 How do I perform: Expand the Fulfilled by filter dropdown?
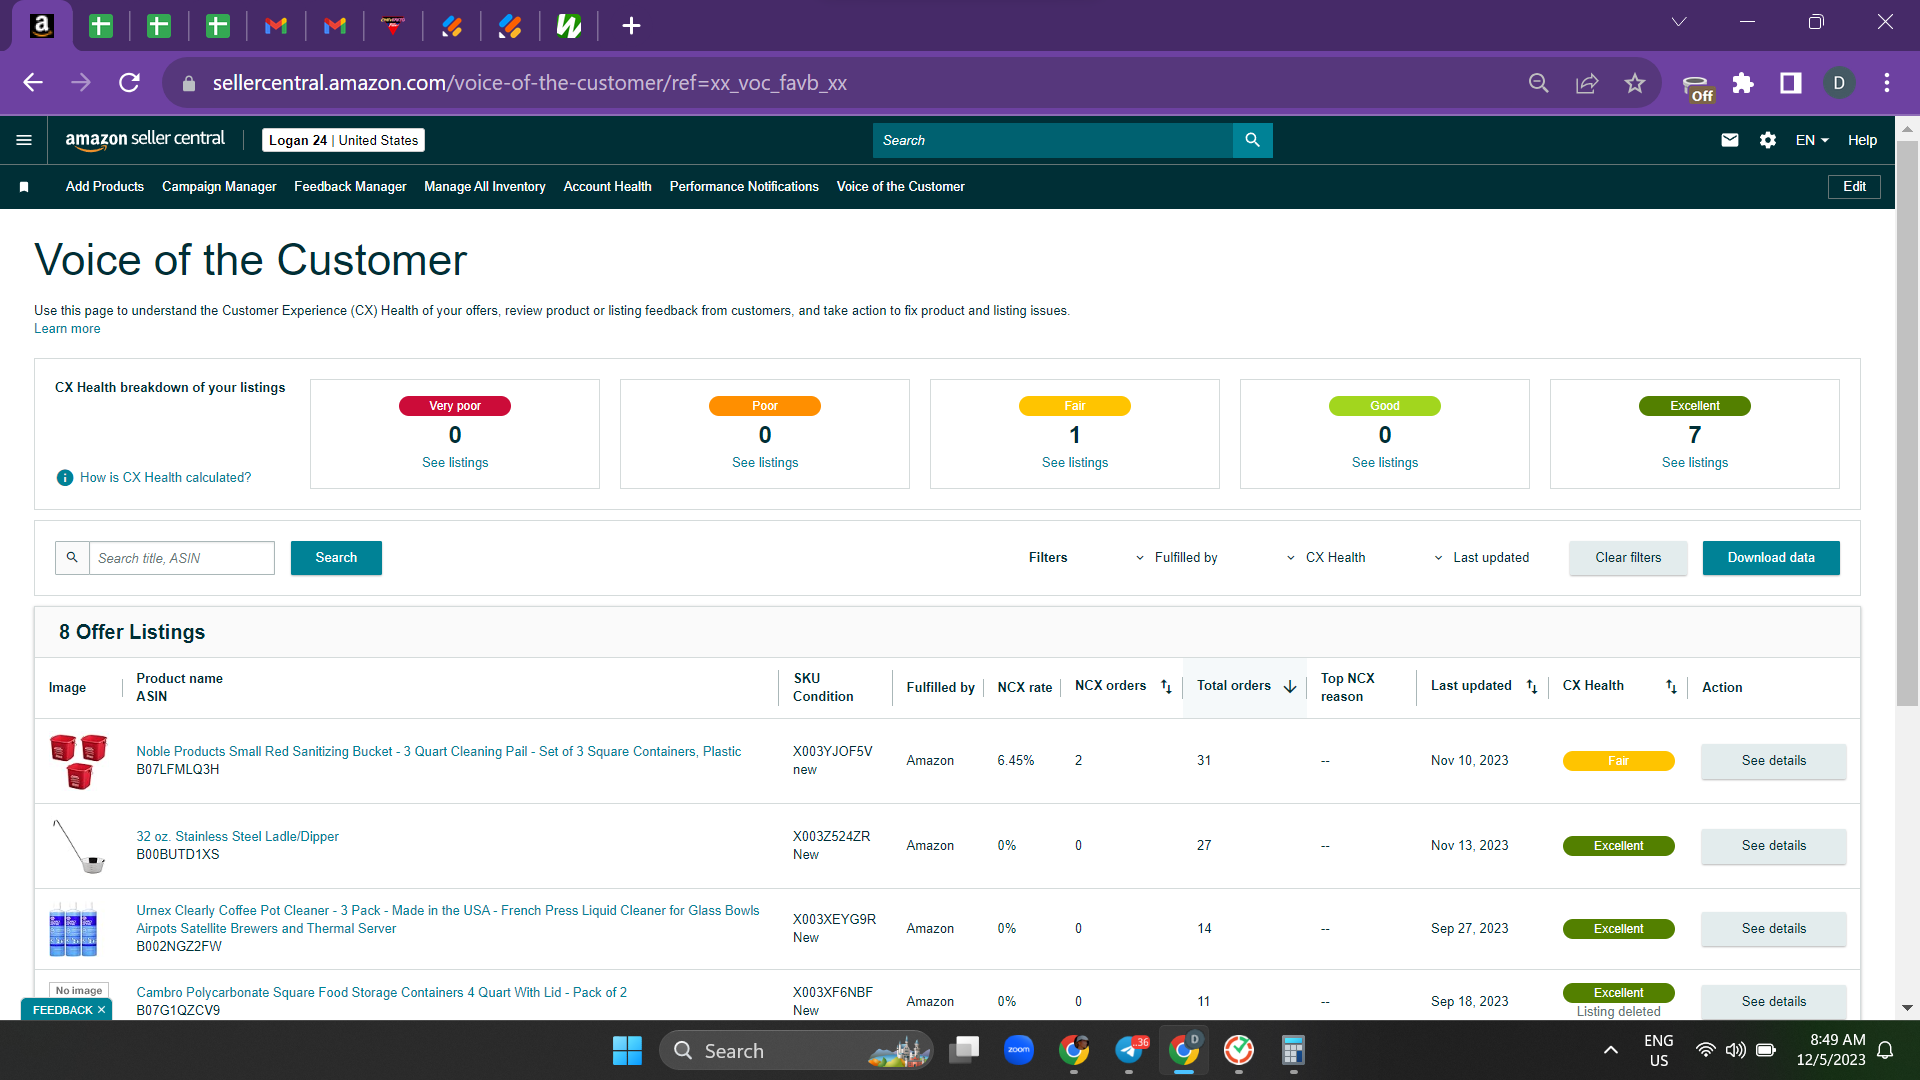(x=1176, y=558)
